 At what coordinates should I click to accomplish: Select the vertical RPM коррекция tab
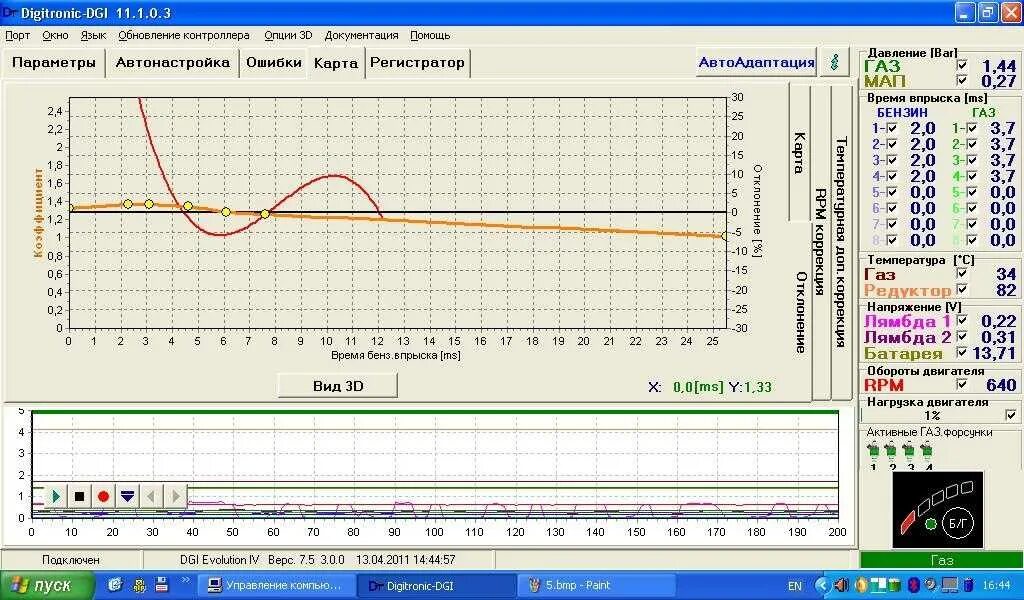(x=820, y=242)
